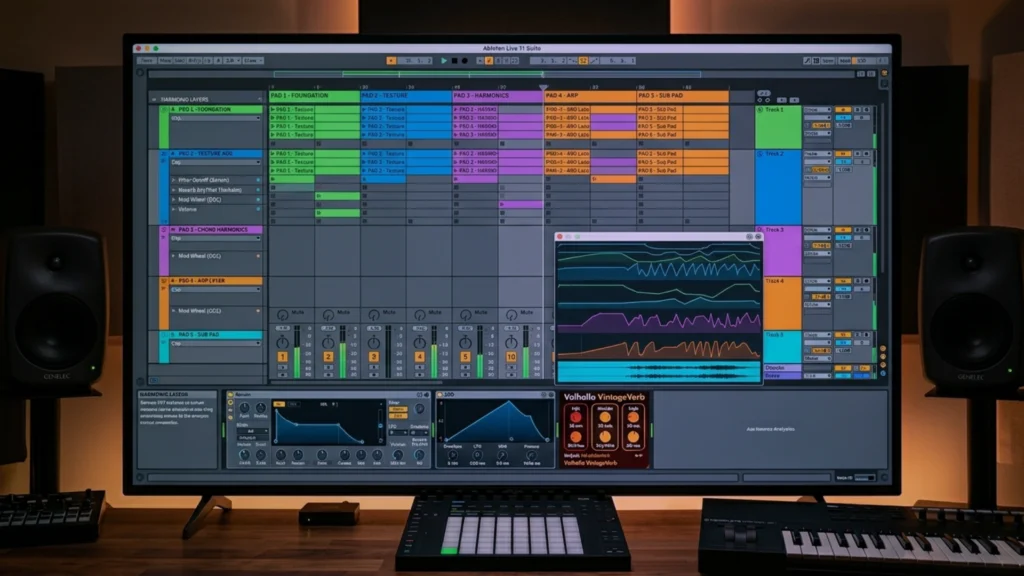
Task: Toggle track activator 3 in mixer
Action: 374,357
